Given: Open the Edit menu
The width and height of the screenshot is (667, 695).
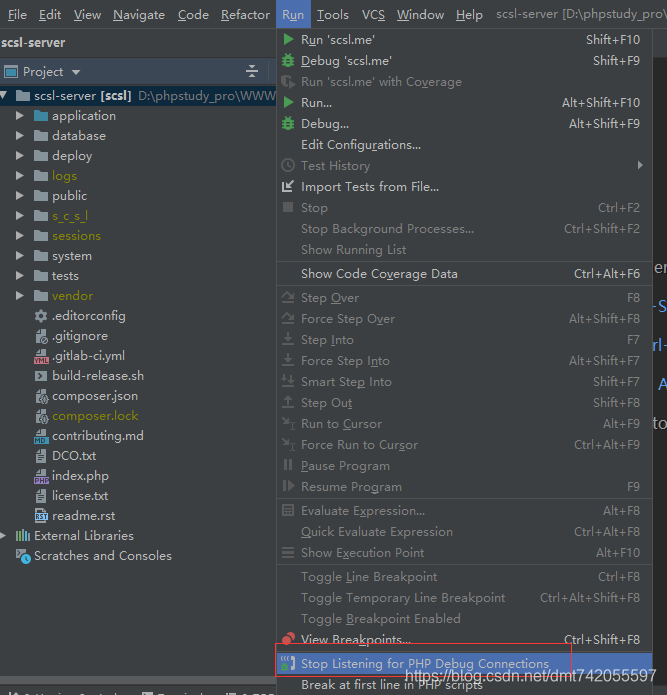Looking at the screenshot, I should [50, 15].
